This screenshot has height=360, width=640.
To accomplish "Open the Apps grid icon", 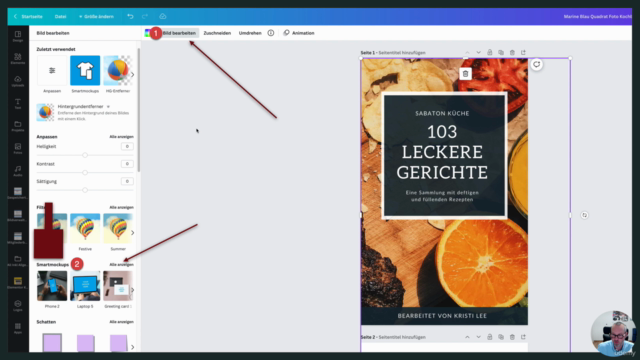I will coord(18,328).
